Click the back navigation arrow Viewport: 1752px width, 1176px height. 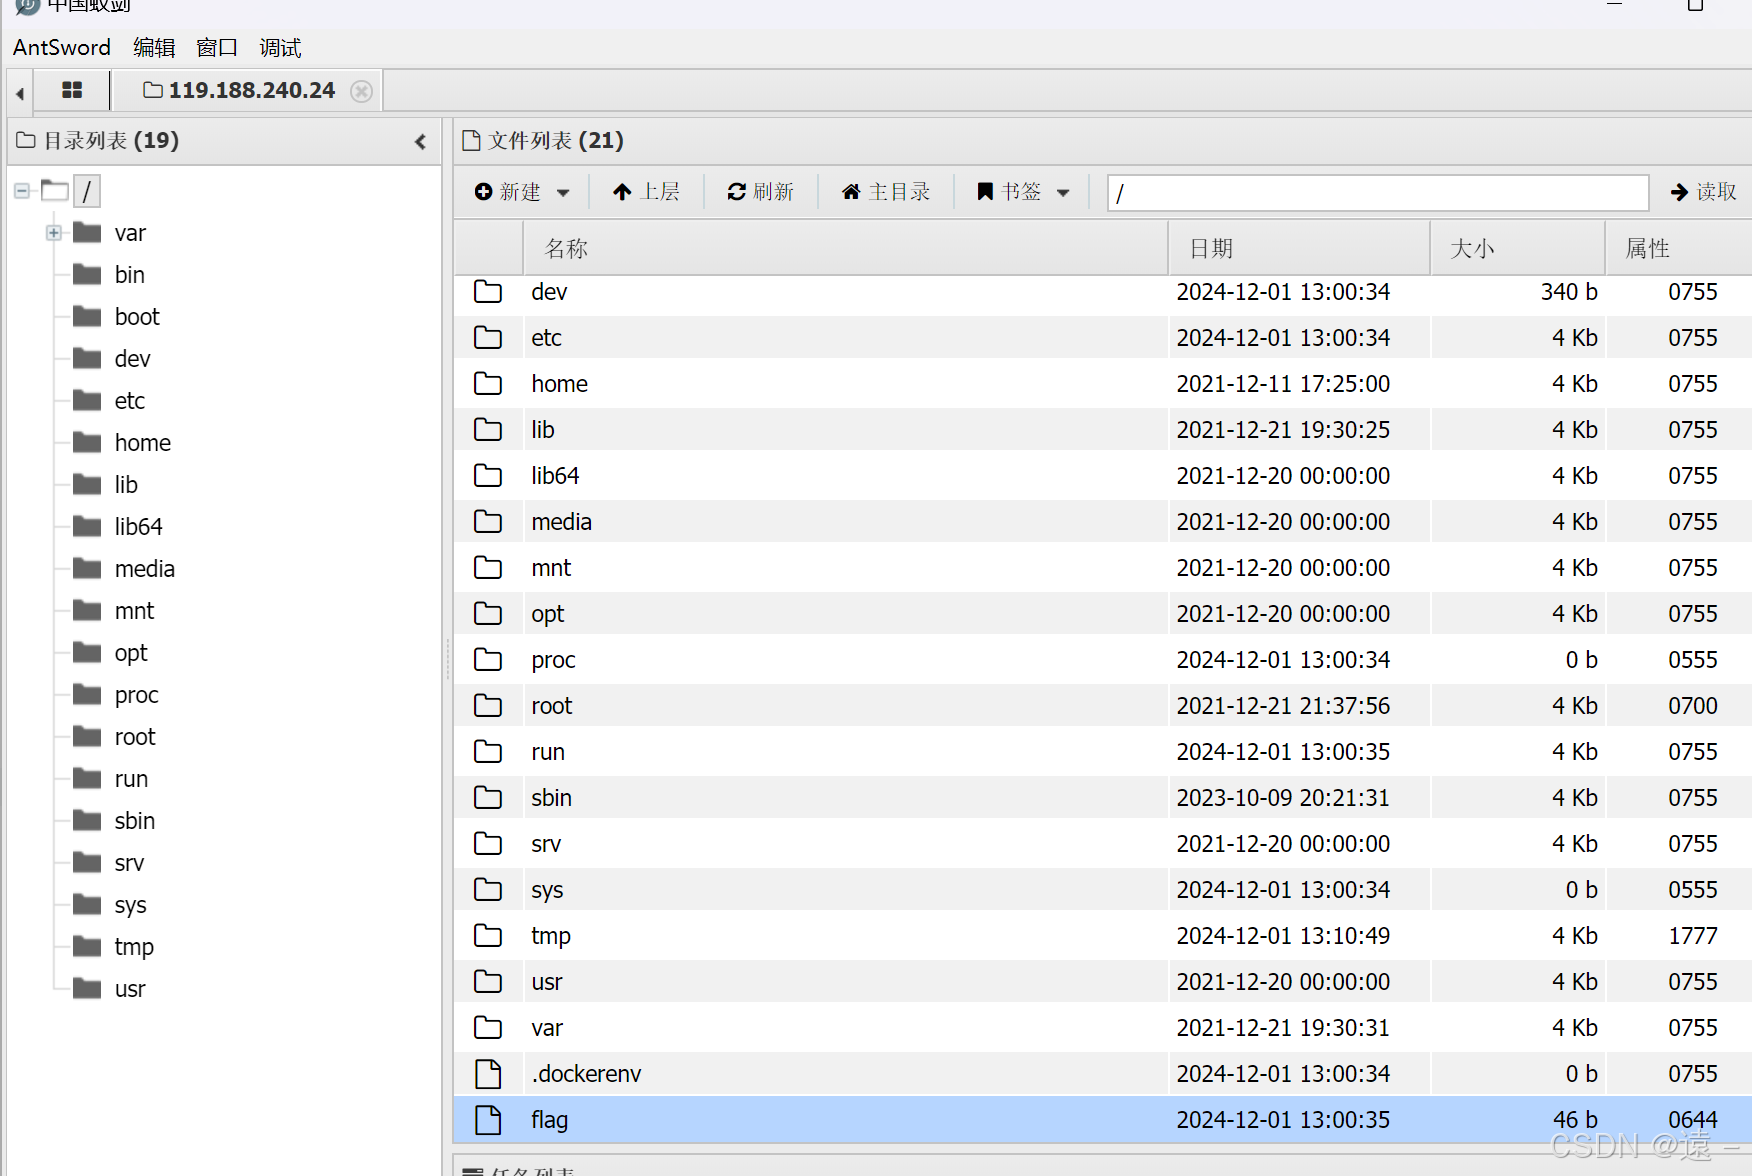(x=19, y=91)
